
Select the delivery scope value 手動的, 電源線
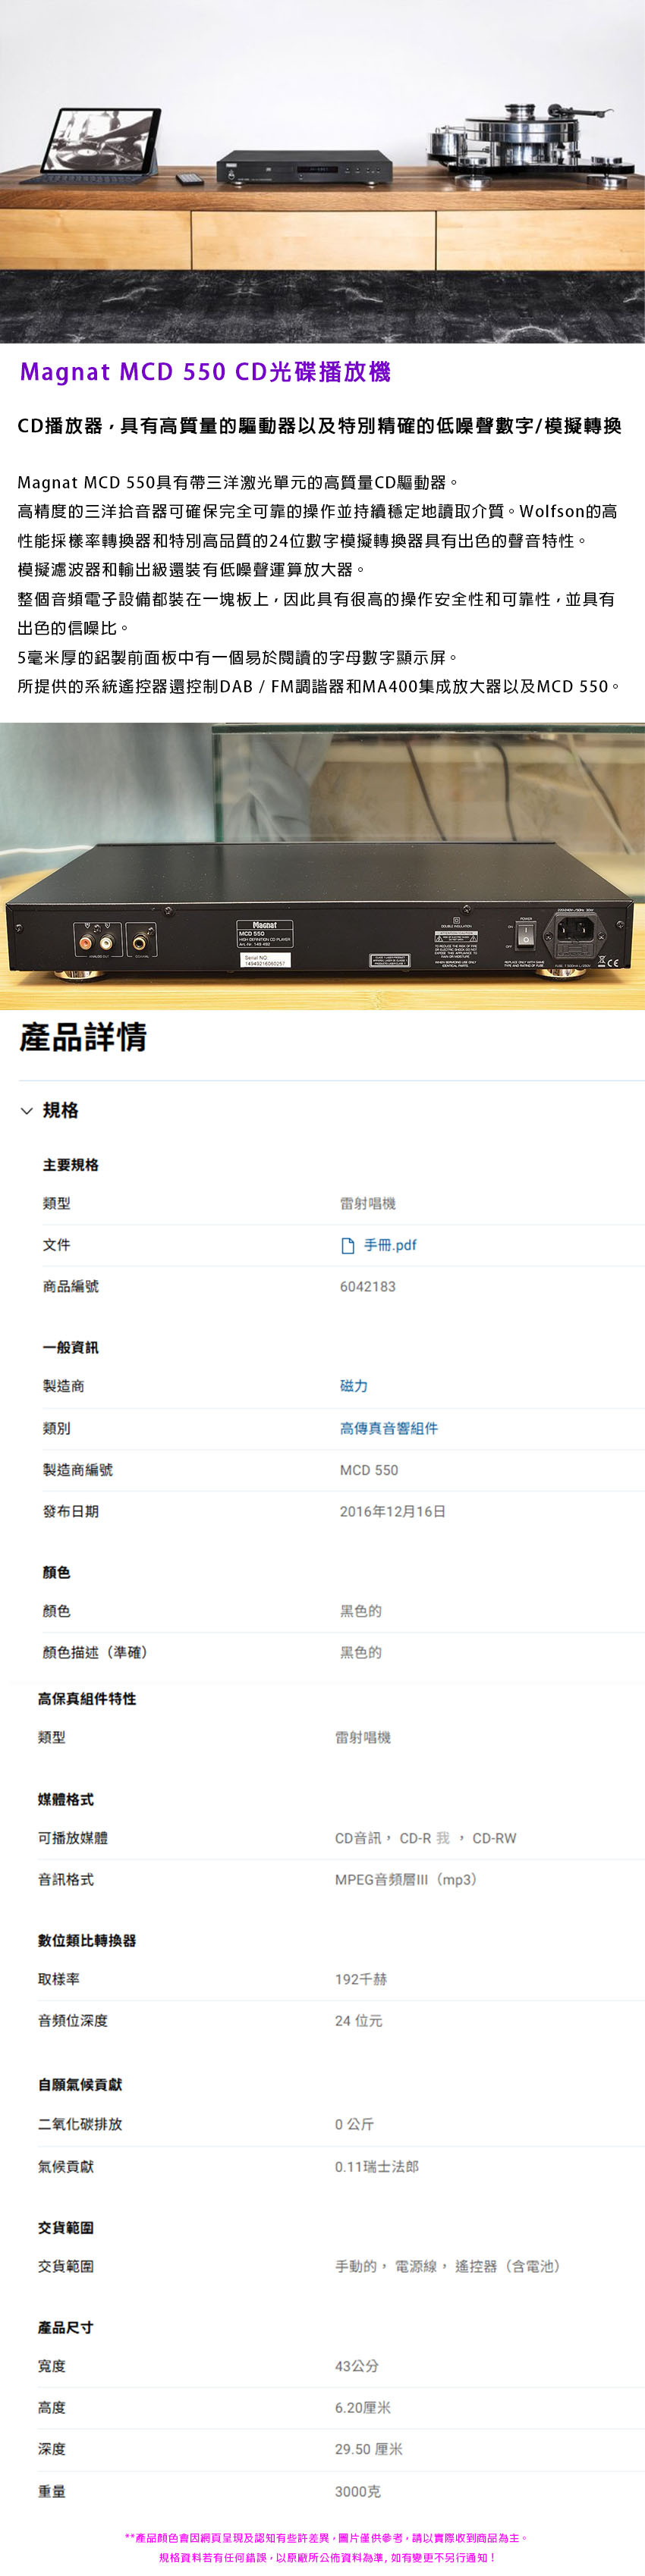(449, 2266)
